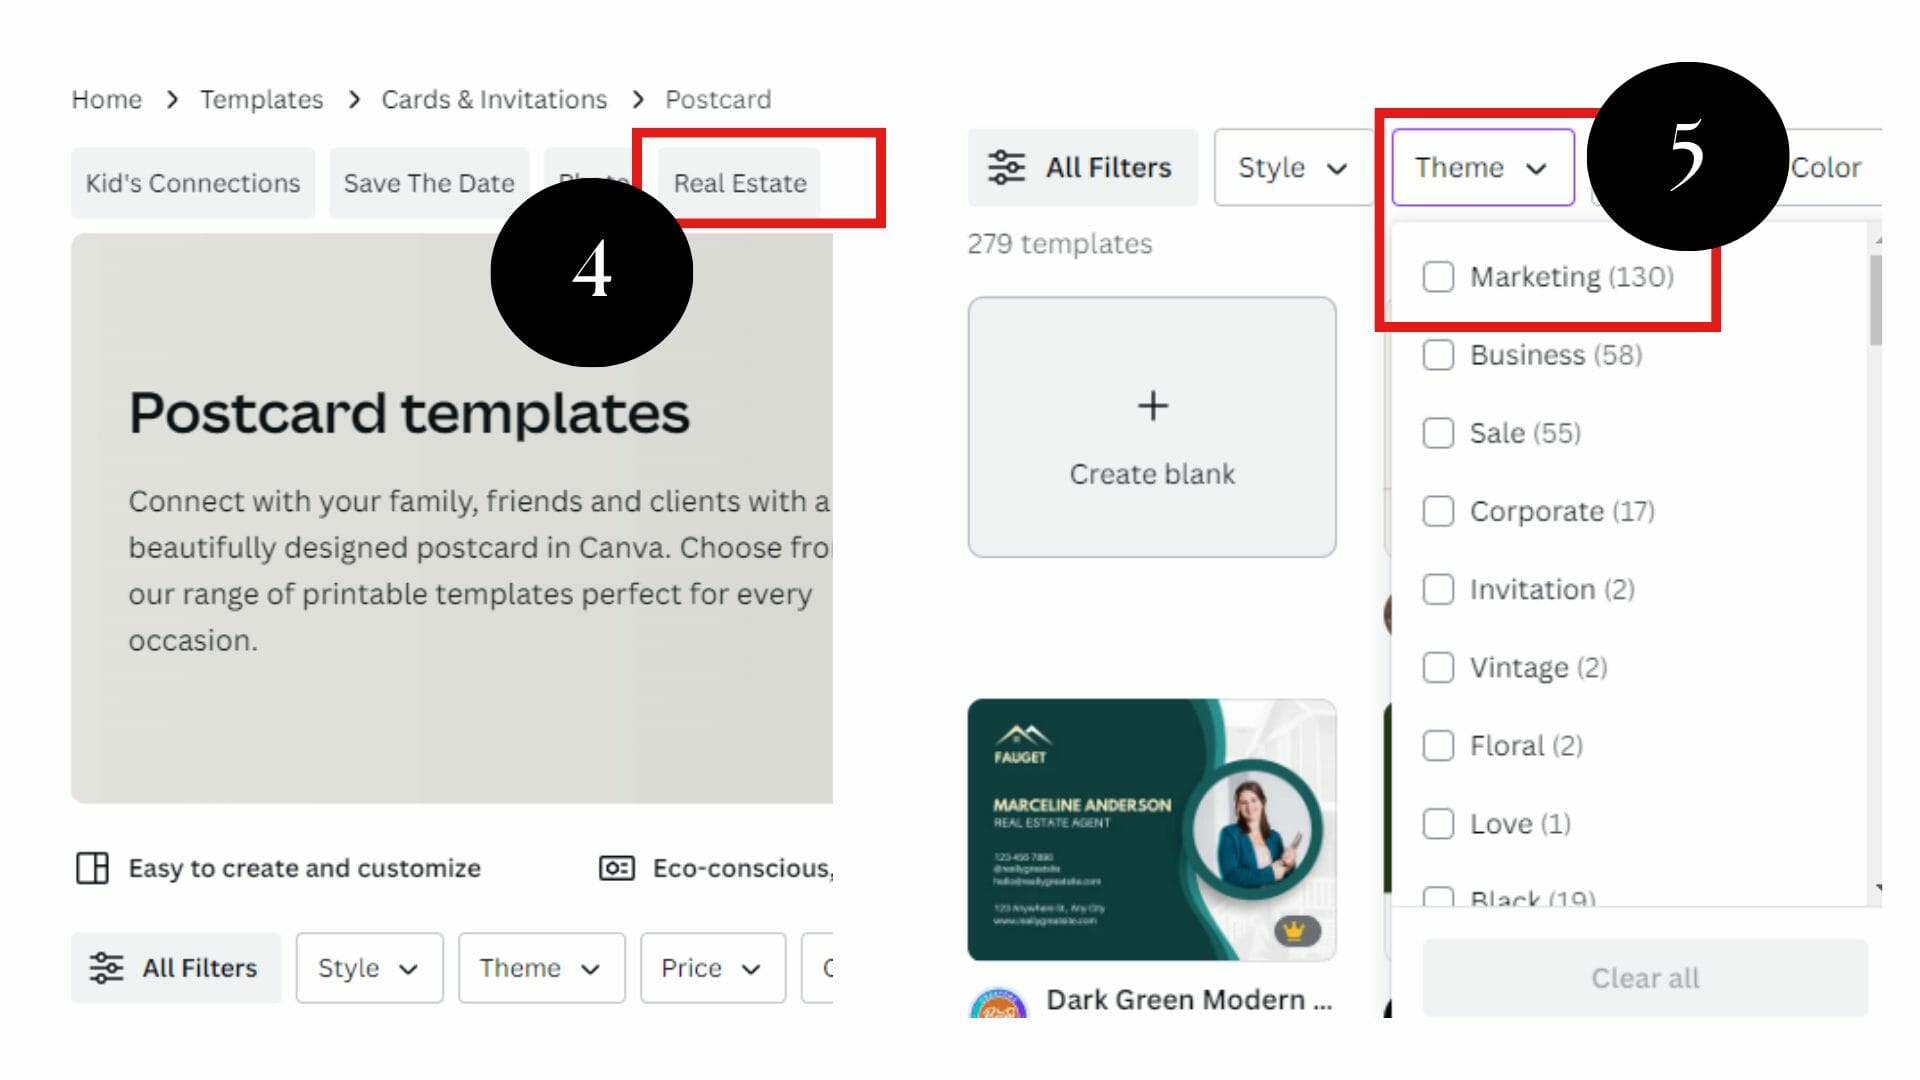Open the Cards & Invitations breadcrumb link

(x=493, y=99)
